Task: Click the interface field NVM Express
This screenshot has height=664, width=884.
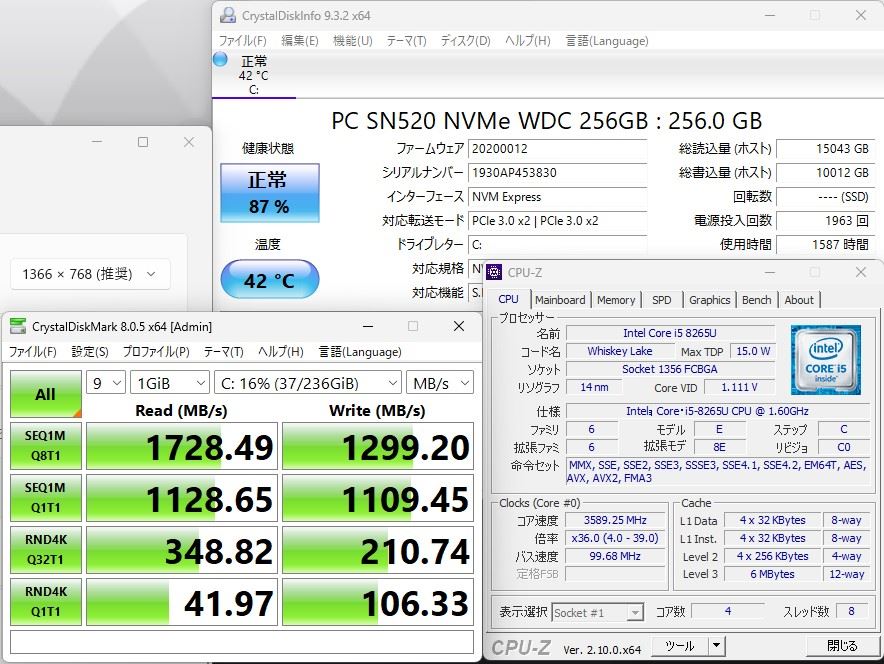Action: click(558, 197)
